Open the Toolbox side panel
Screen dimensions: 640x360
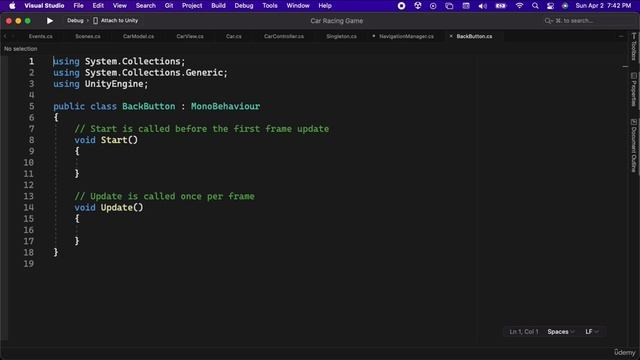tap(634, 47)
